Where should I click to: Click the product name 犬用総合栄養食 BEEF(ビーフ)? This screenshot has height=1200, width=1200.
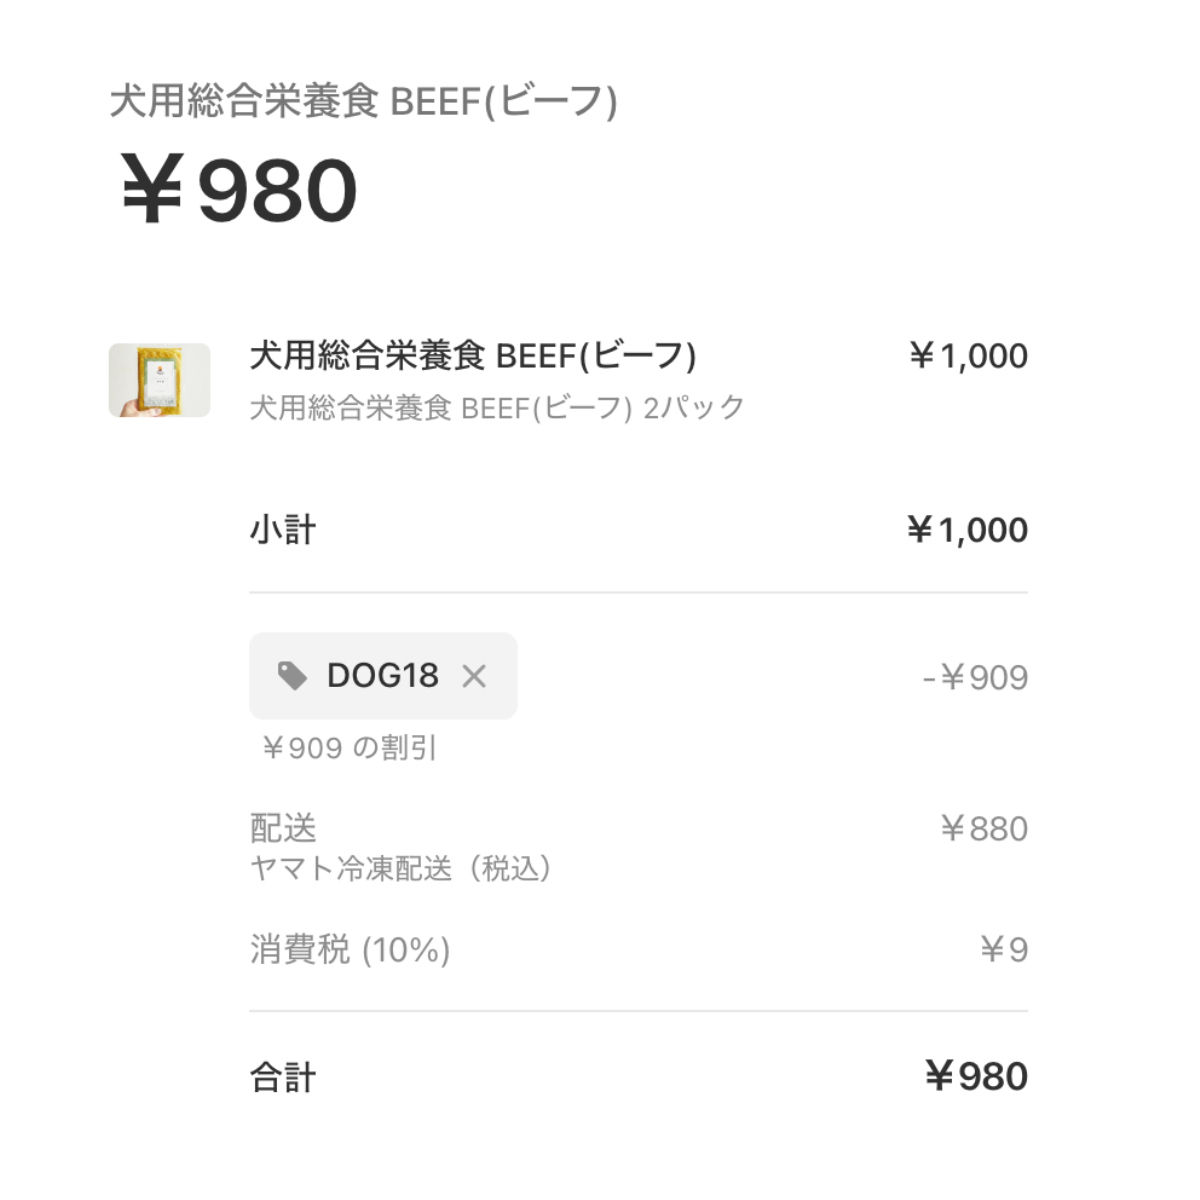point(473,355)
